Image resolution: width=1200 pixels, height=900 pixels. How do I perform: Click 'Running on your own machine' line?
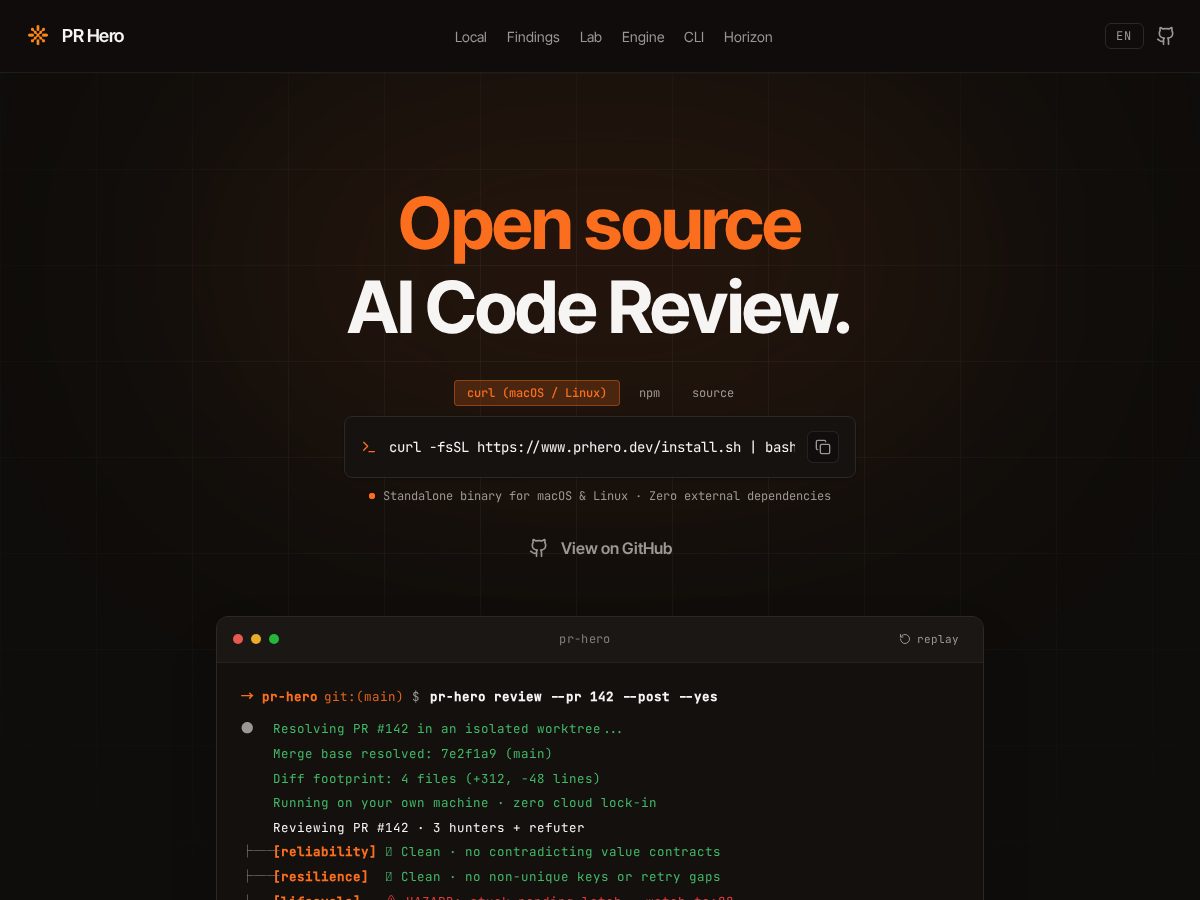[x=465, y=803]
